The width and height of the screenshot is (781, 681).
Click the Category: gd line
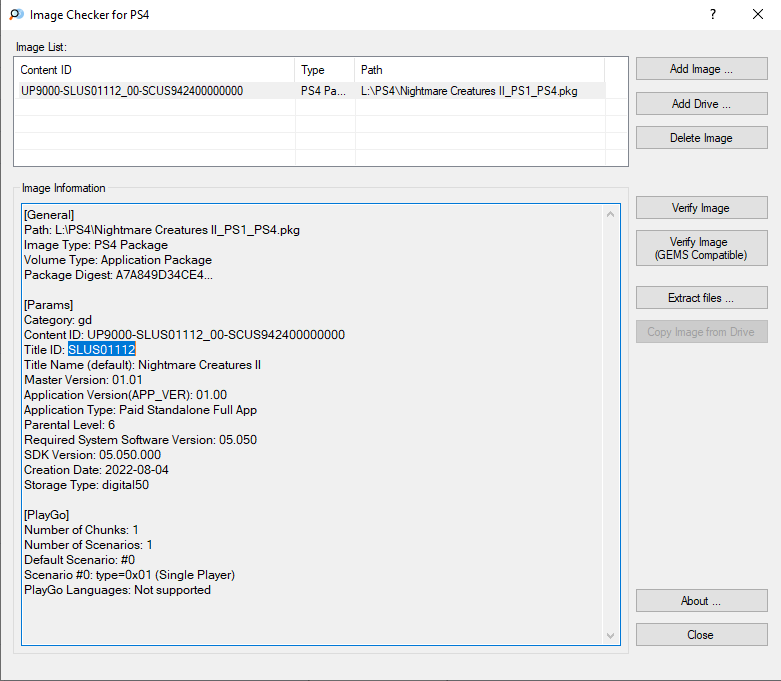click(x=58, y=320)
